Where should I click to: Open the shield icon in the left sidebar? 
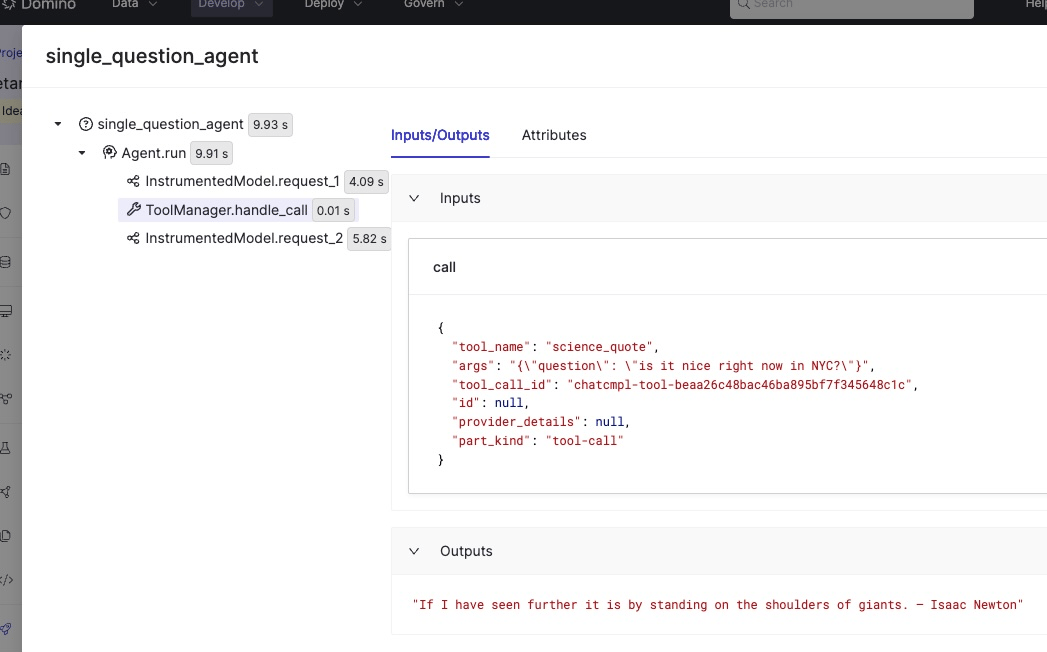(5, 213)
